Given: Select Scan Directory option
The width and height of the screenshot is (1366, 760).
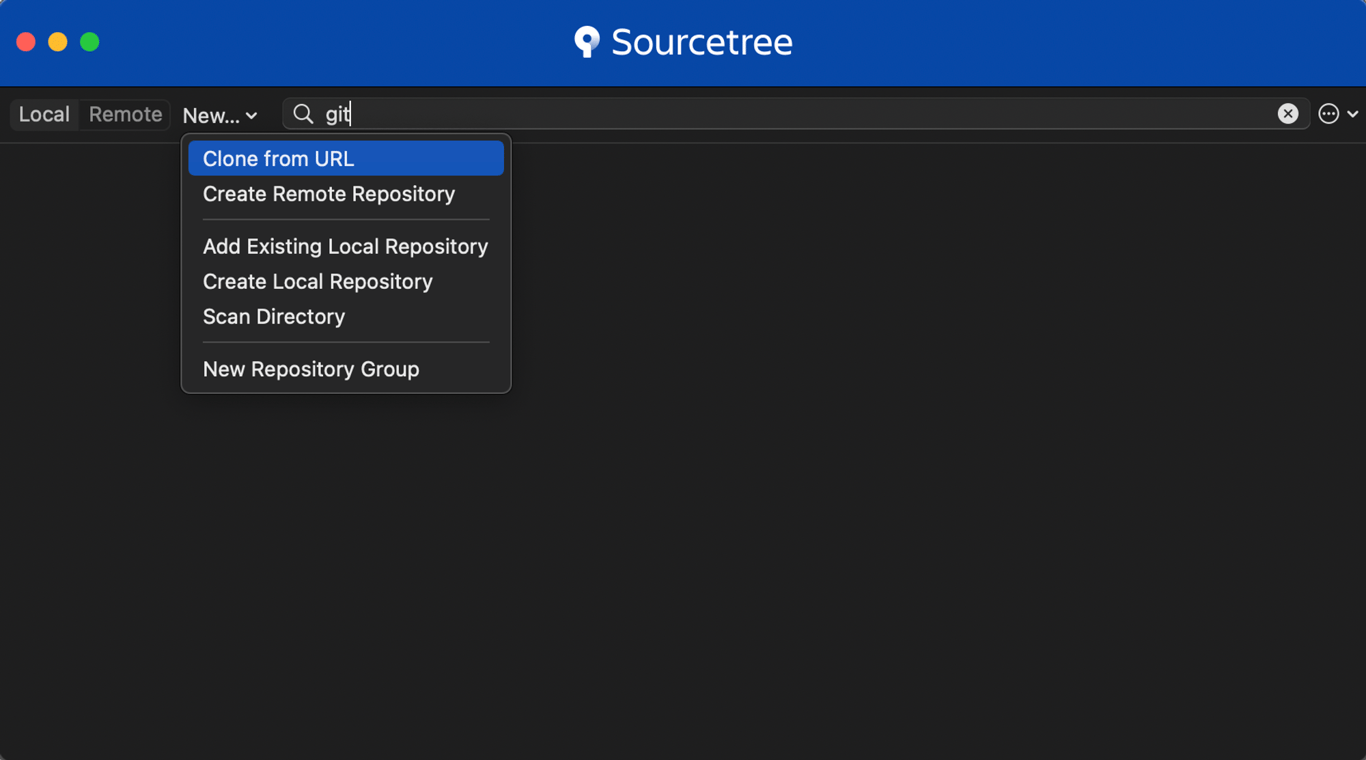Looking at the screenshot, I should pos(346,316).
